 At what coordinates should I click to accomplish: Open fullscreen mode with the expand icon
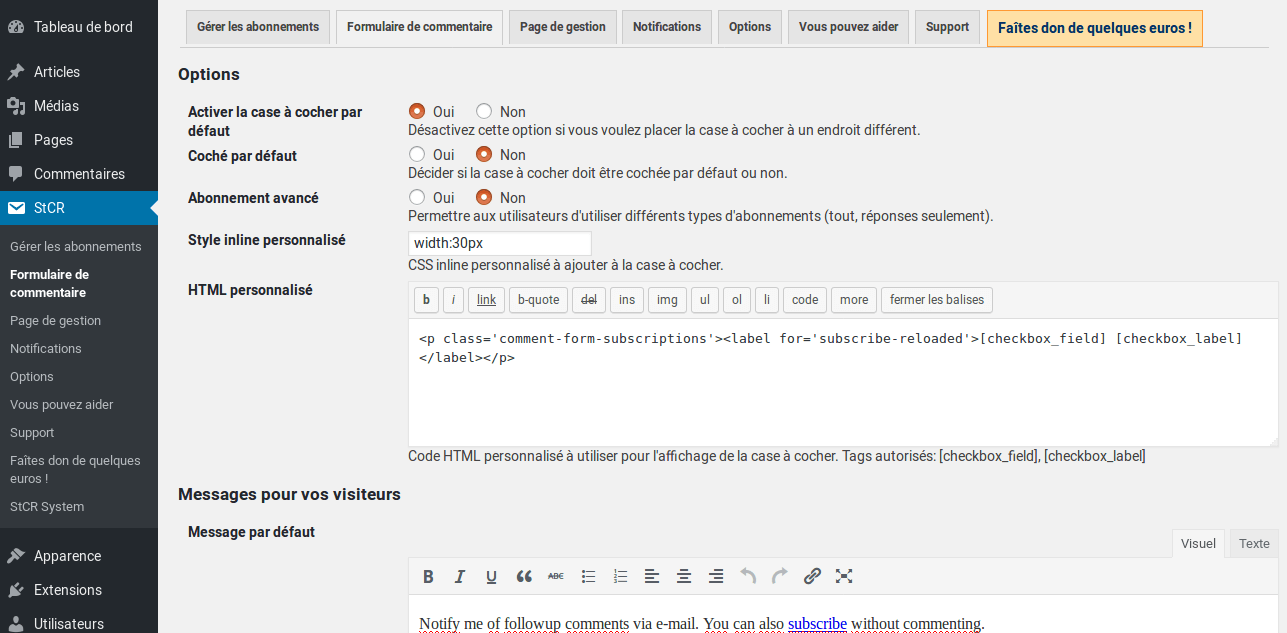(x=844, y=576)
